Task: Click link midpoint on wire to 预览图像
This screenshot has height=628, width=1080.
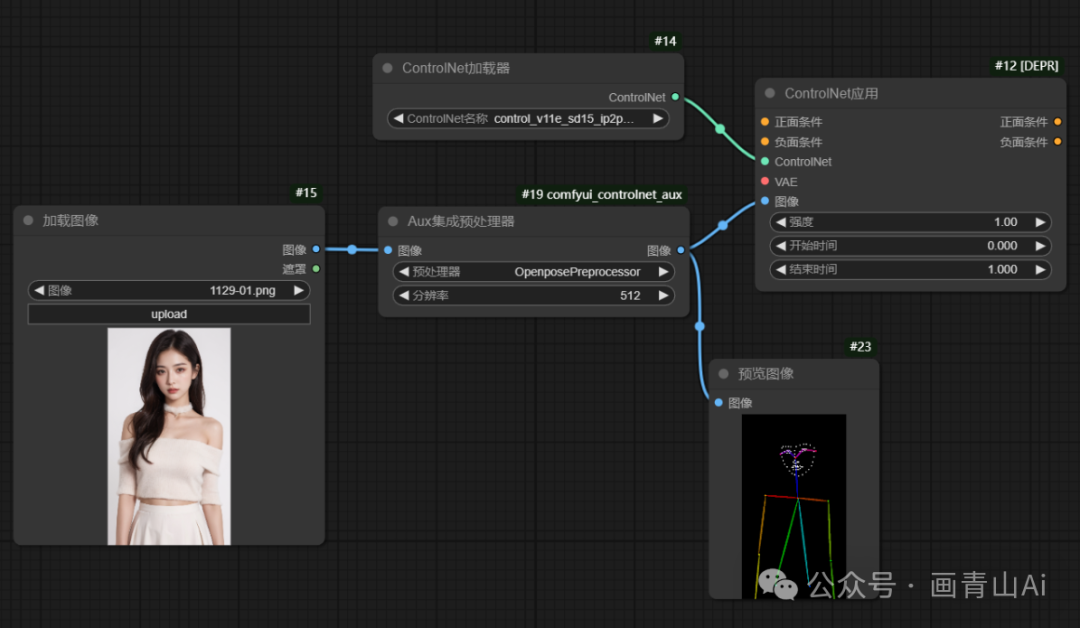Action: [700, 326]
